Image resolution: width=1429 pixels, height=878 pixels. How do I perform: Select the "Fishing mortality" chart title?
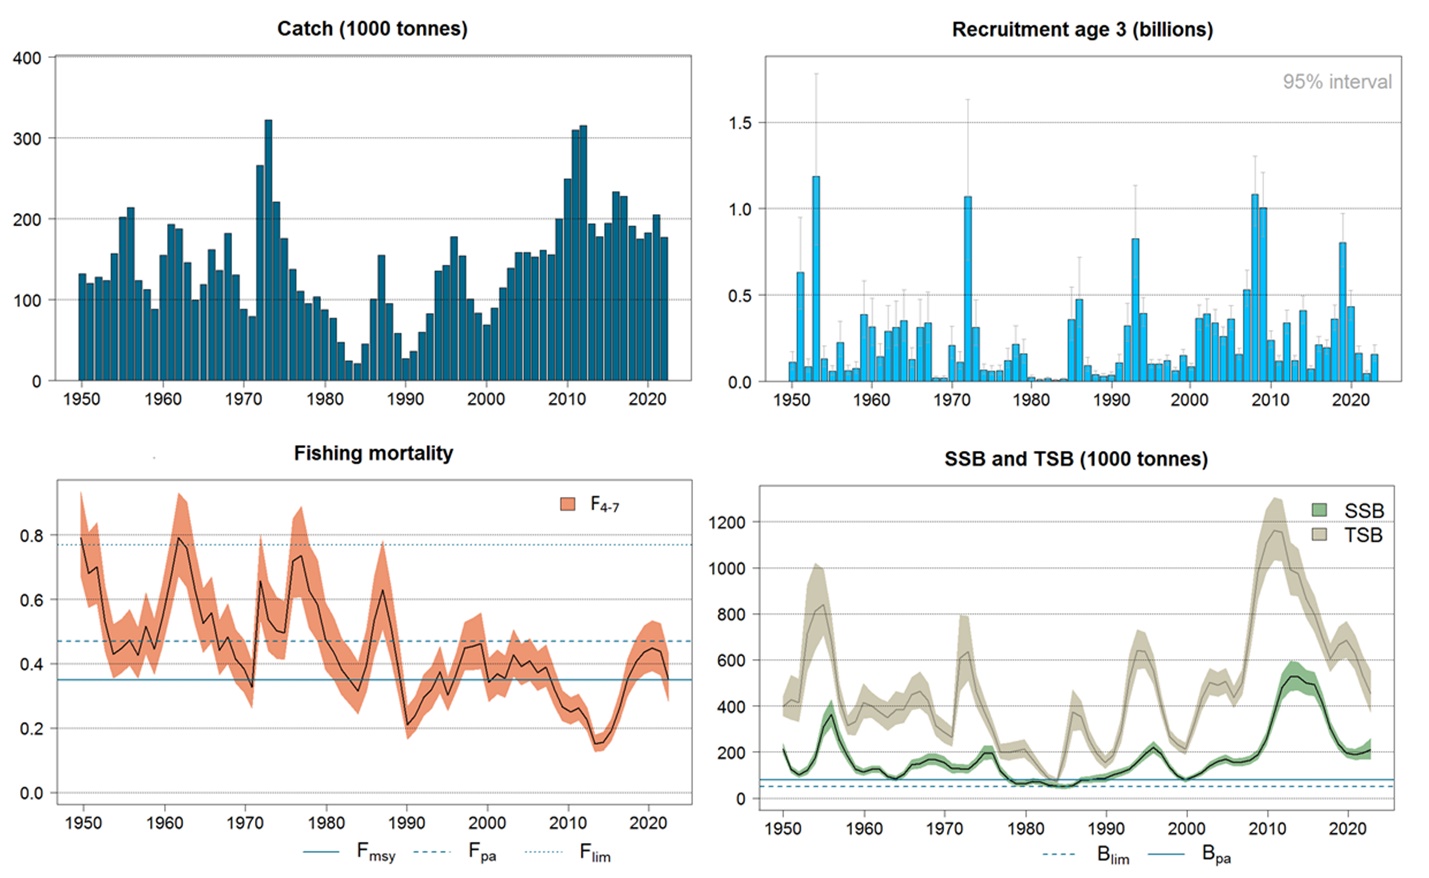pyautogui.click(x=373, y=453)
